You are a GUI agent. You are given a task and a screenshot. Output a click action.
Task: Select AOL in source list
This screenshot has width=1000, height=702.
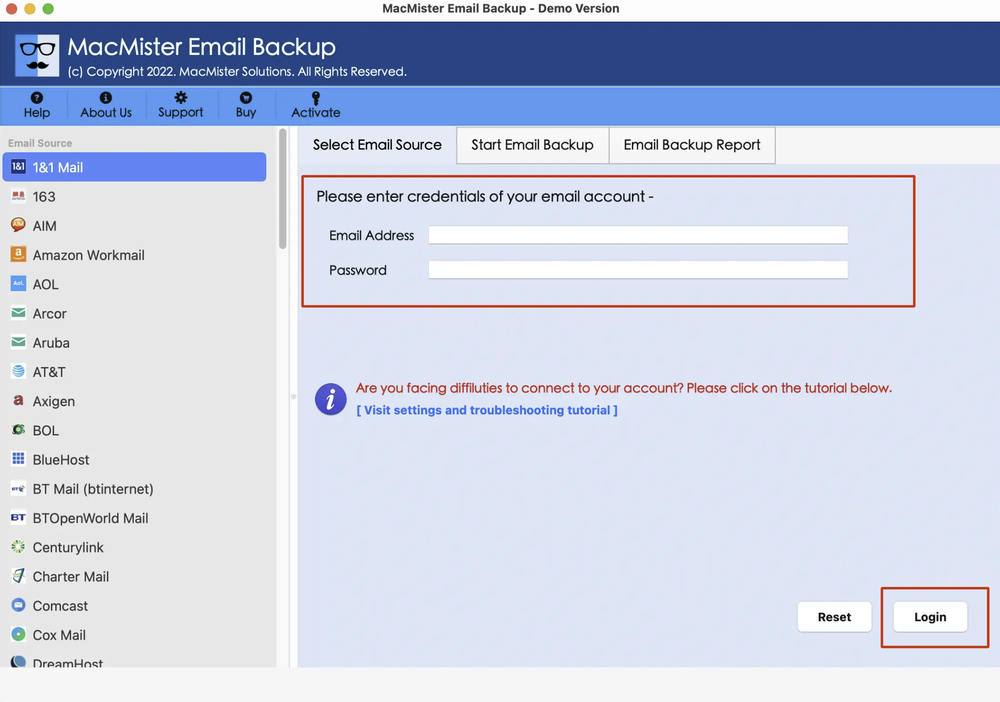[x=135, y=284]
